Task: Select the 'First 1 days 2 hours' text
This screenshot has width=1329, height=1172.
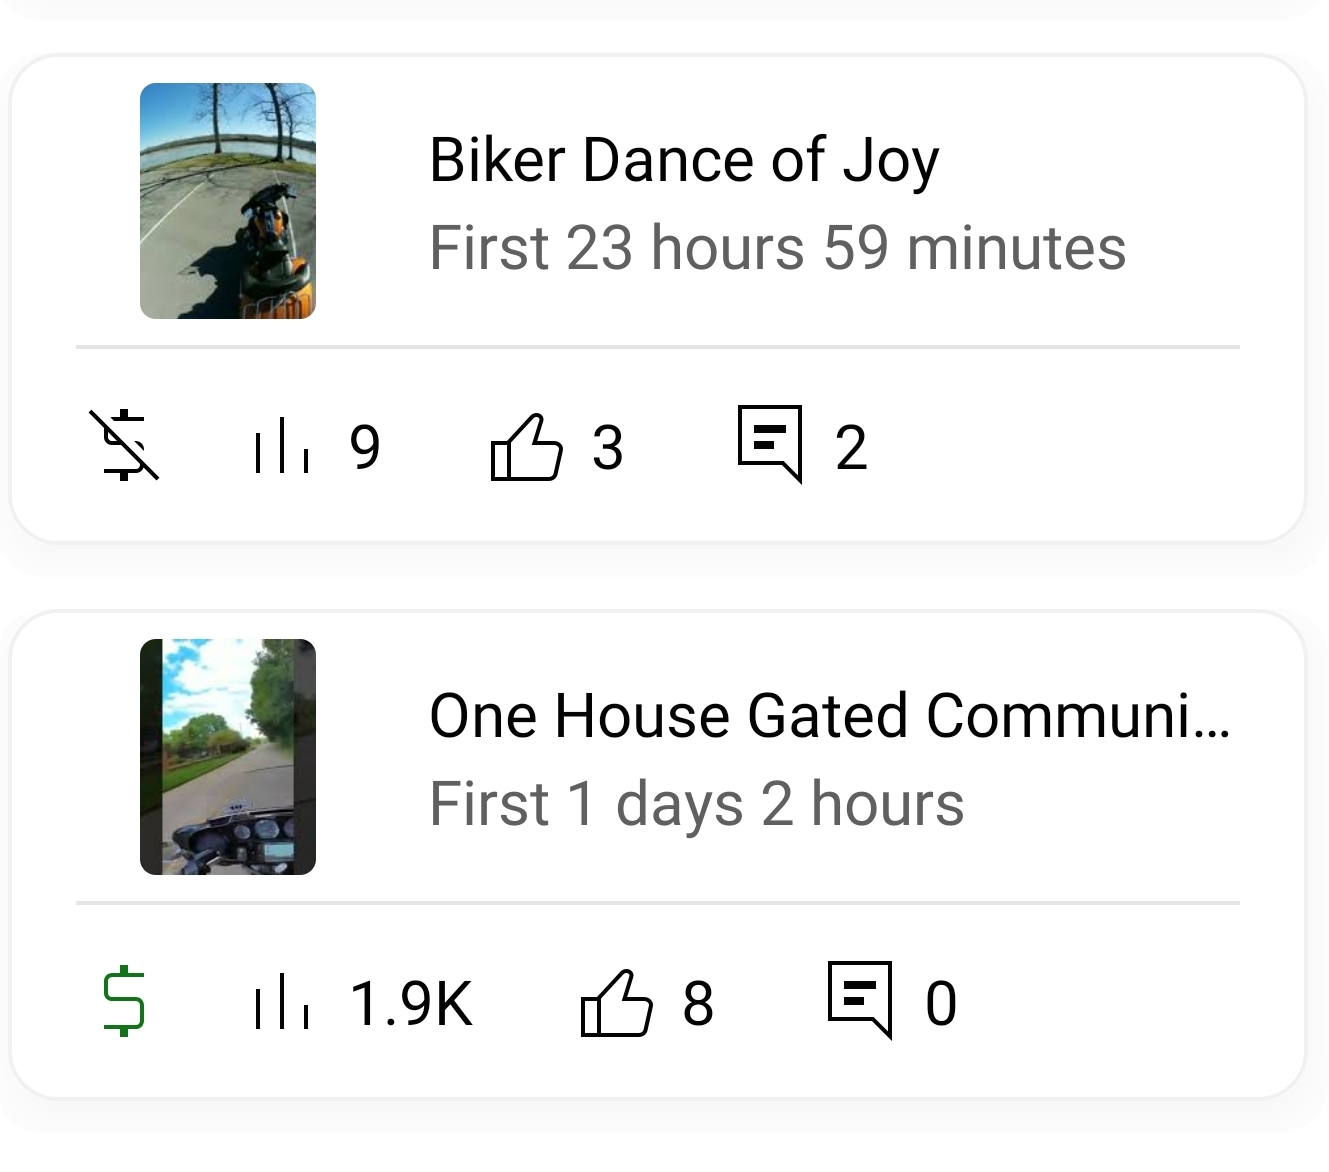Action: click(696, 804)
